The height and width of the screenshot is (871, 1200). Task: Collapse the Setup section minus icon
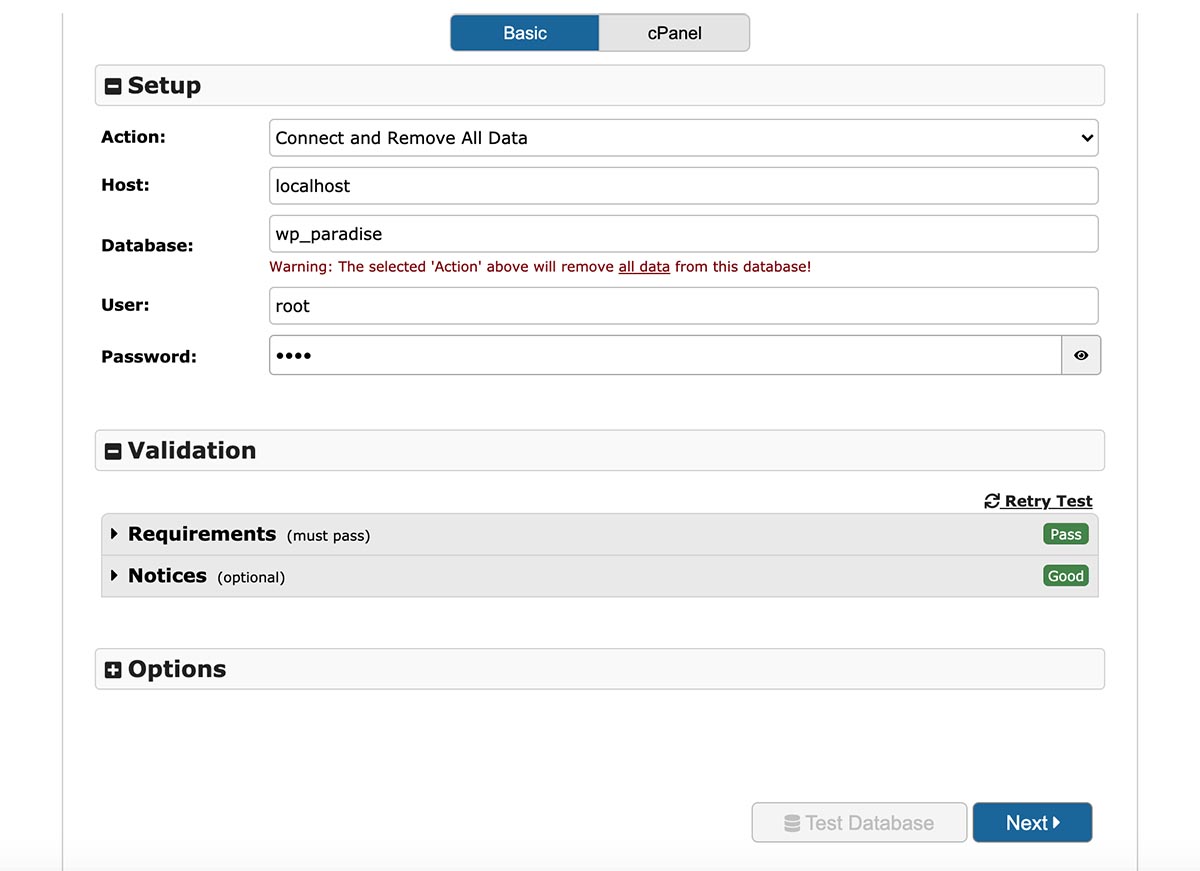113,87
